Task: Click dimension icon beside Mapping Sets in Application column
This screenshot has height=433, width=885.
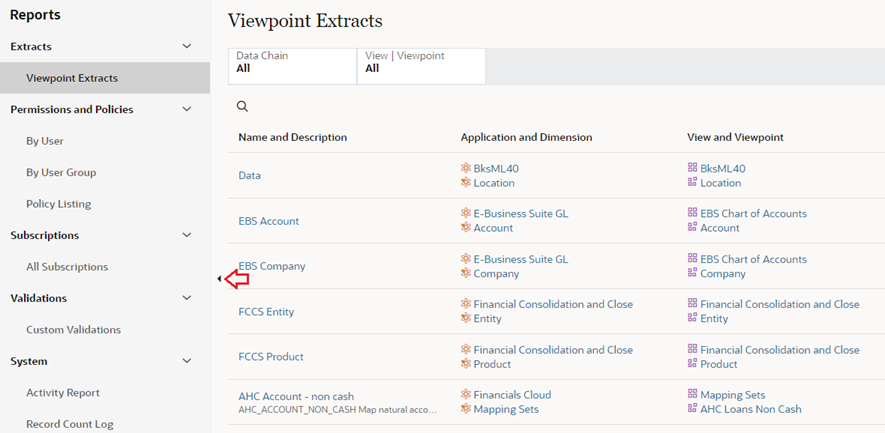Action: pos(466,409)
